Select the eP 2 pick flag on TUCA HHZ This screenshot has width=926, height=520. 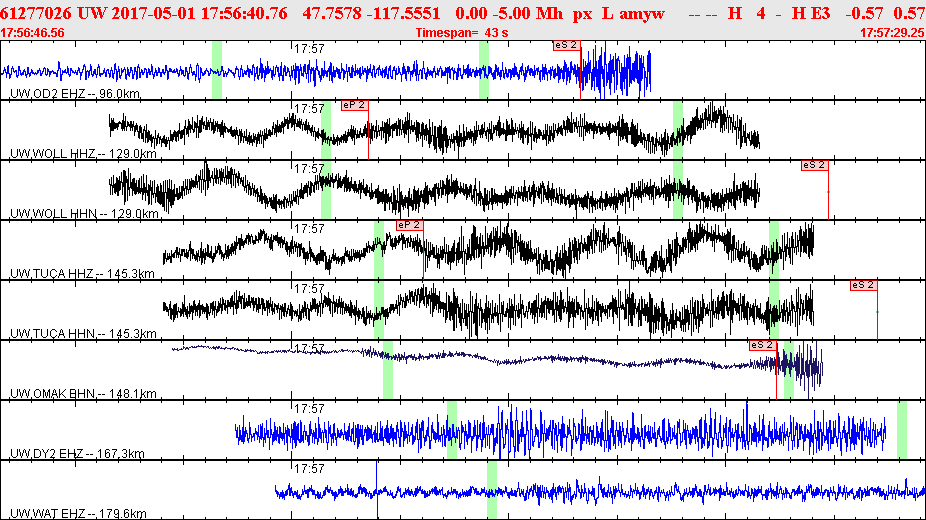pos(409,225)
